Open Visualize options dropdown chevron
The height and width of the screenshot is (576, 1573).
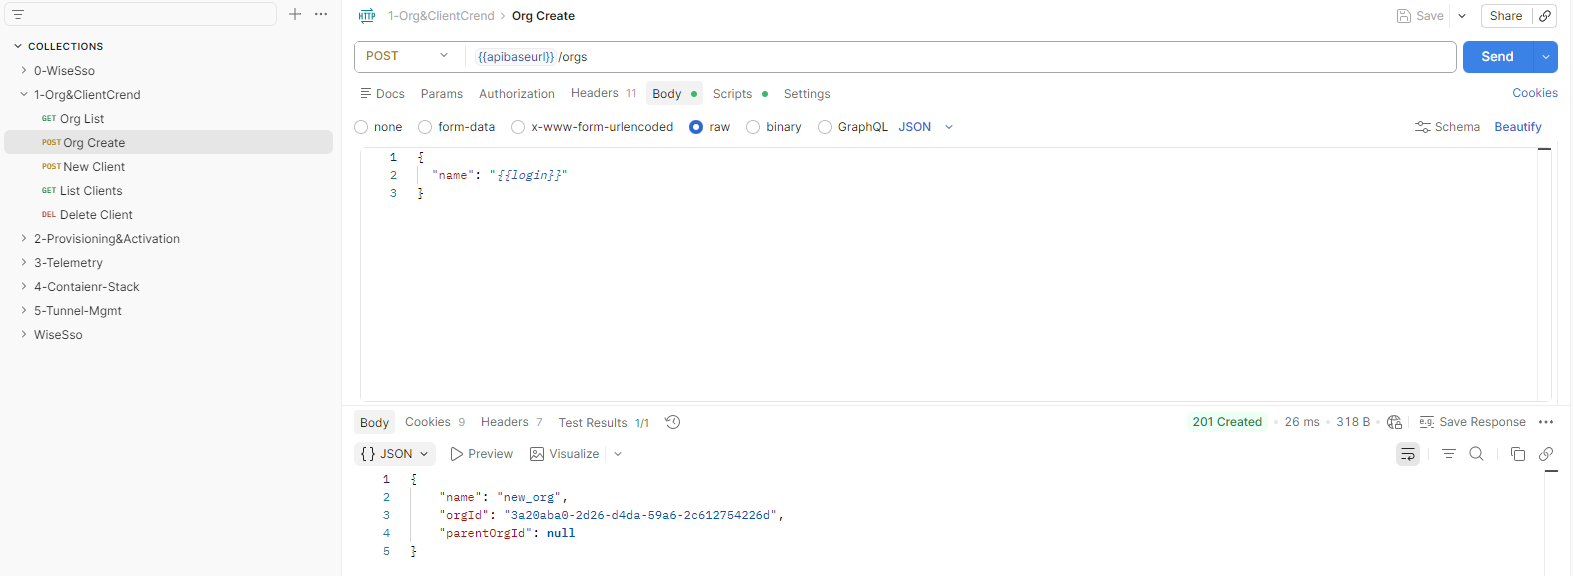coord(618,454)
